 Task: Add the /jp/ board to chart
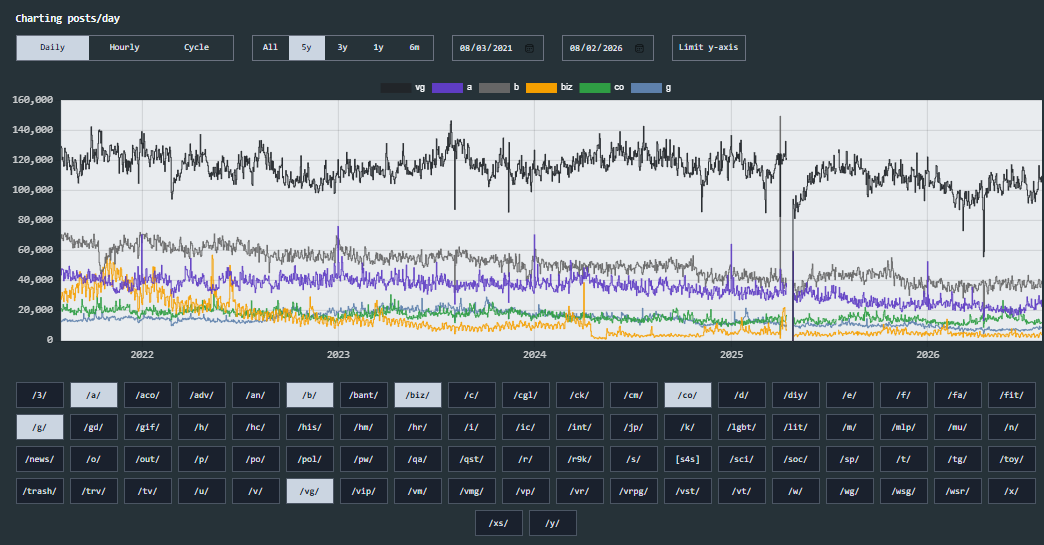point(634,427)
